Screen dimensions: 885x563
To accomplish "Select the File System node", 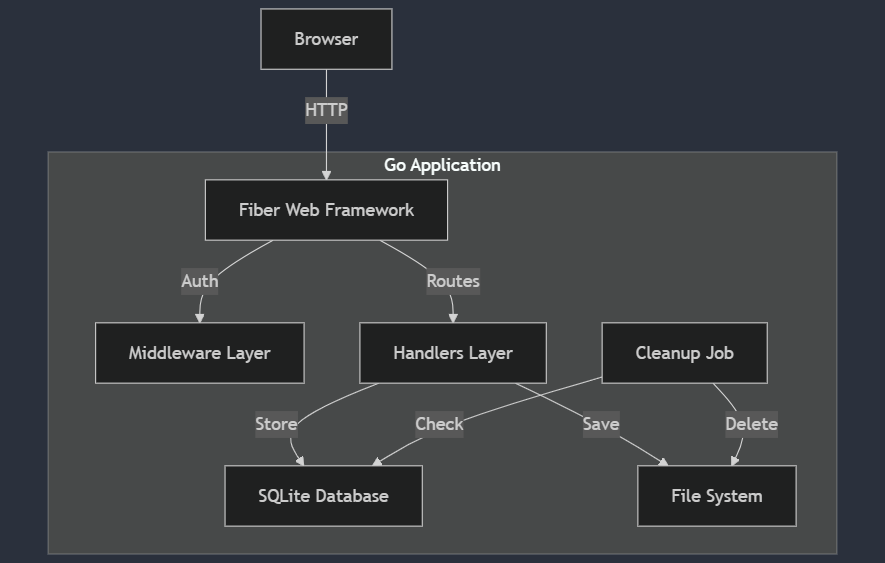I will 717,496.
